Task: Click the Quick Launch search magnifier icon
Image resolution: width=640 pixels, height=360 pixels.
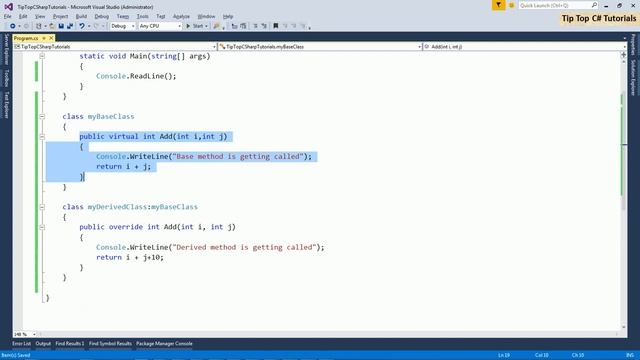Action: pyautogui.click(x=594, y=5)
